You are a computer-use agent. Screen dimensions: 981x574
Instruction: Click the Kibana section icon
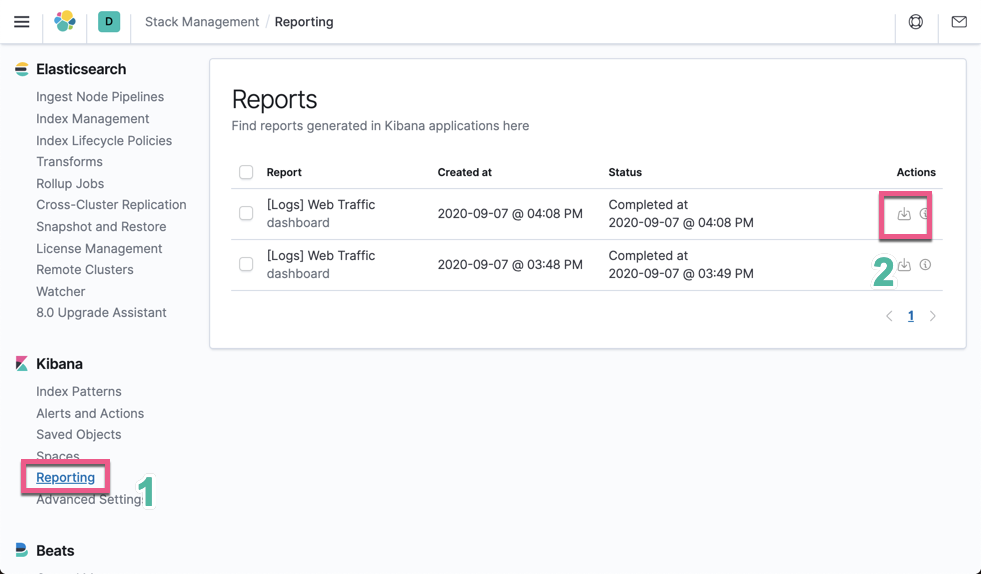point(22,364)
